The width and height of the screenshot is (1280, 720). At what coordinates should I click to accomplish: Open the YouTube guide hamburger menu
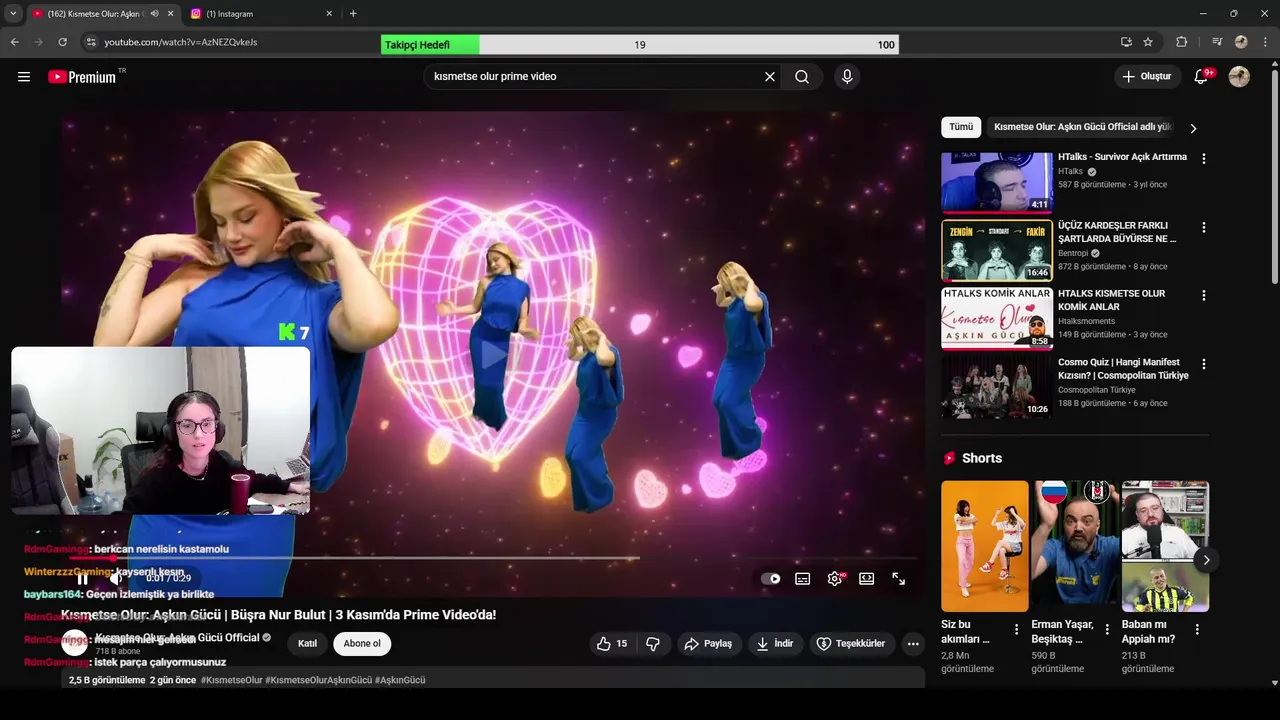click(24, 77)
